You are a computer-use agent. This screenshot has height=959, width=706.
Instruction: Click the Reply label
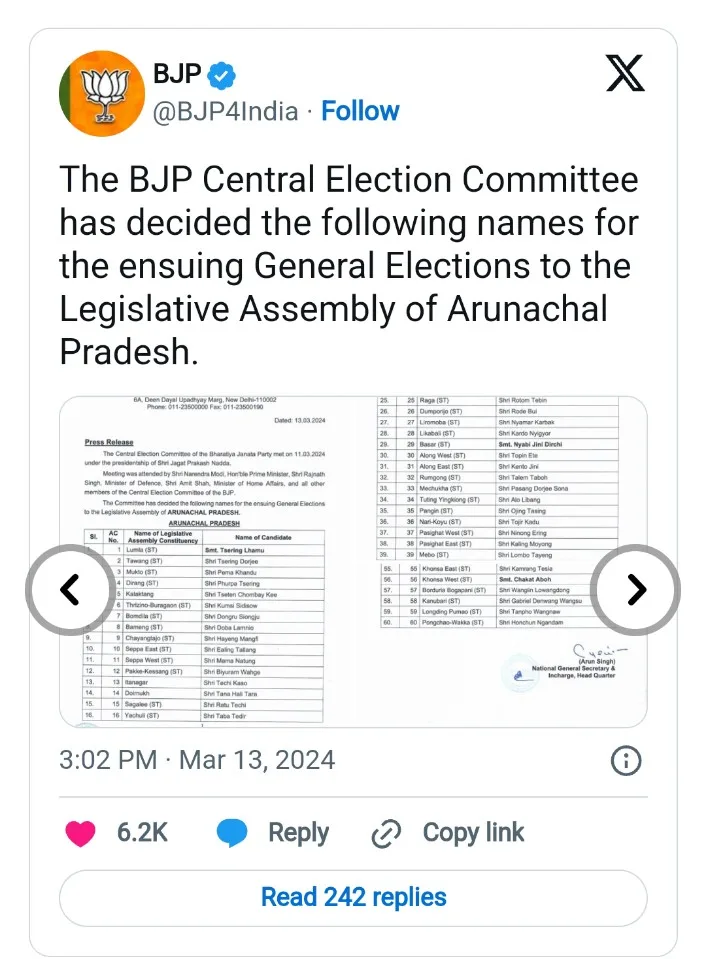[298, 832]
